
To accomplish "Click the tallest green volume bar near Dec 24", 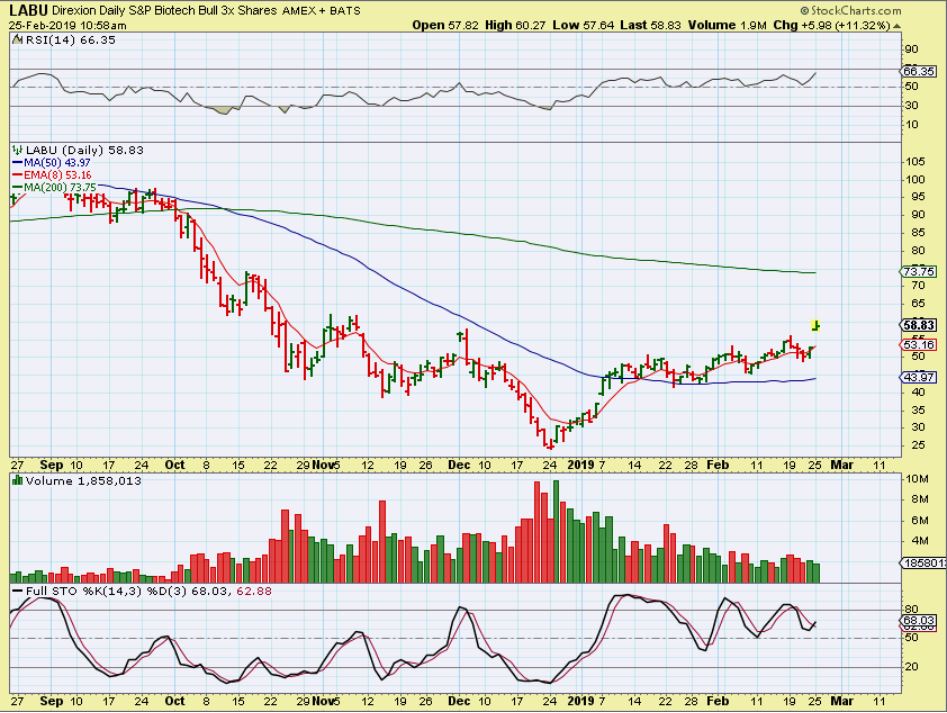I will click(x=556, y=531).
